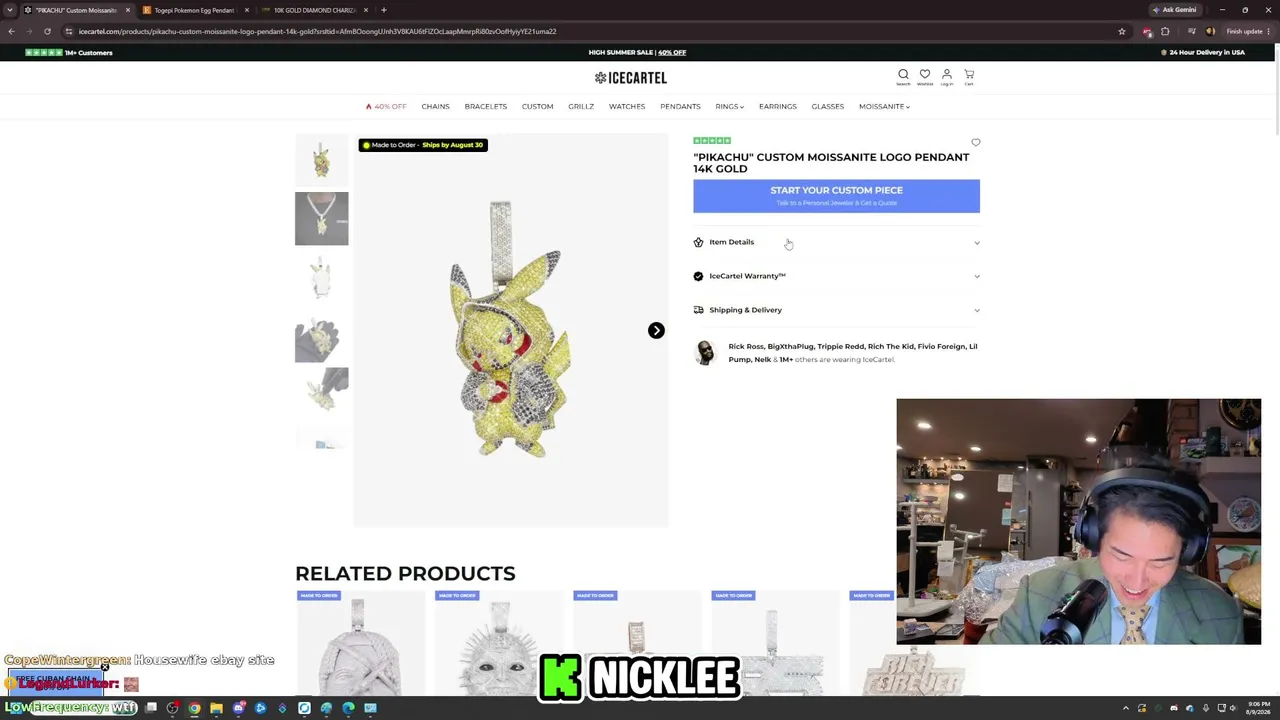
Task: Open the second related product with spiked face
Action: (x=498, y=642)
